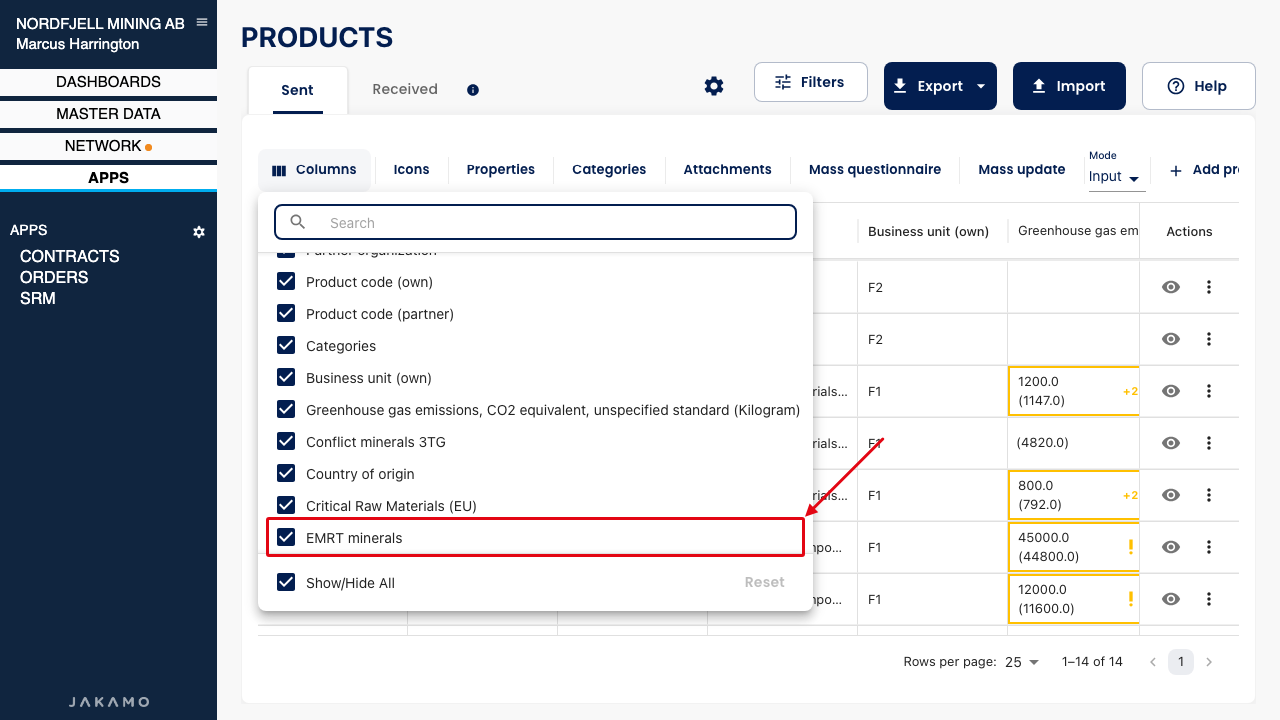View the first F2 row with its eye icon
Viewport: 1280px width, 720px height.
point(1171,287)
